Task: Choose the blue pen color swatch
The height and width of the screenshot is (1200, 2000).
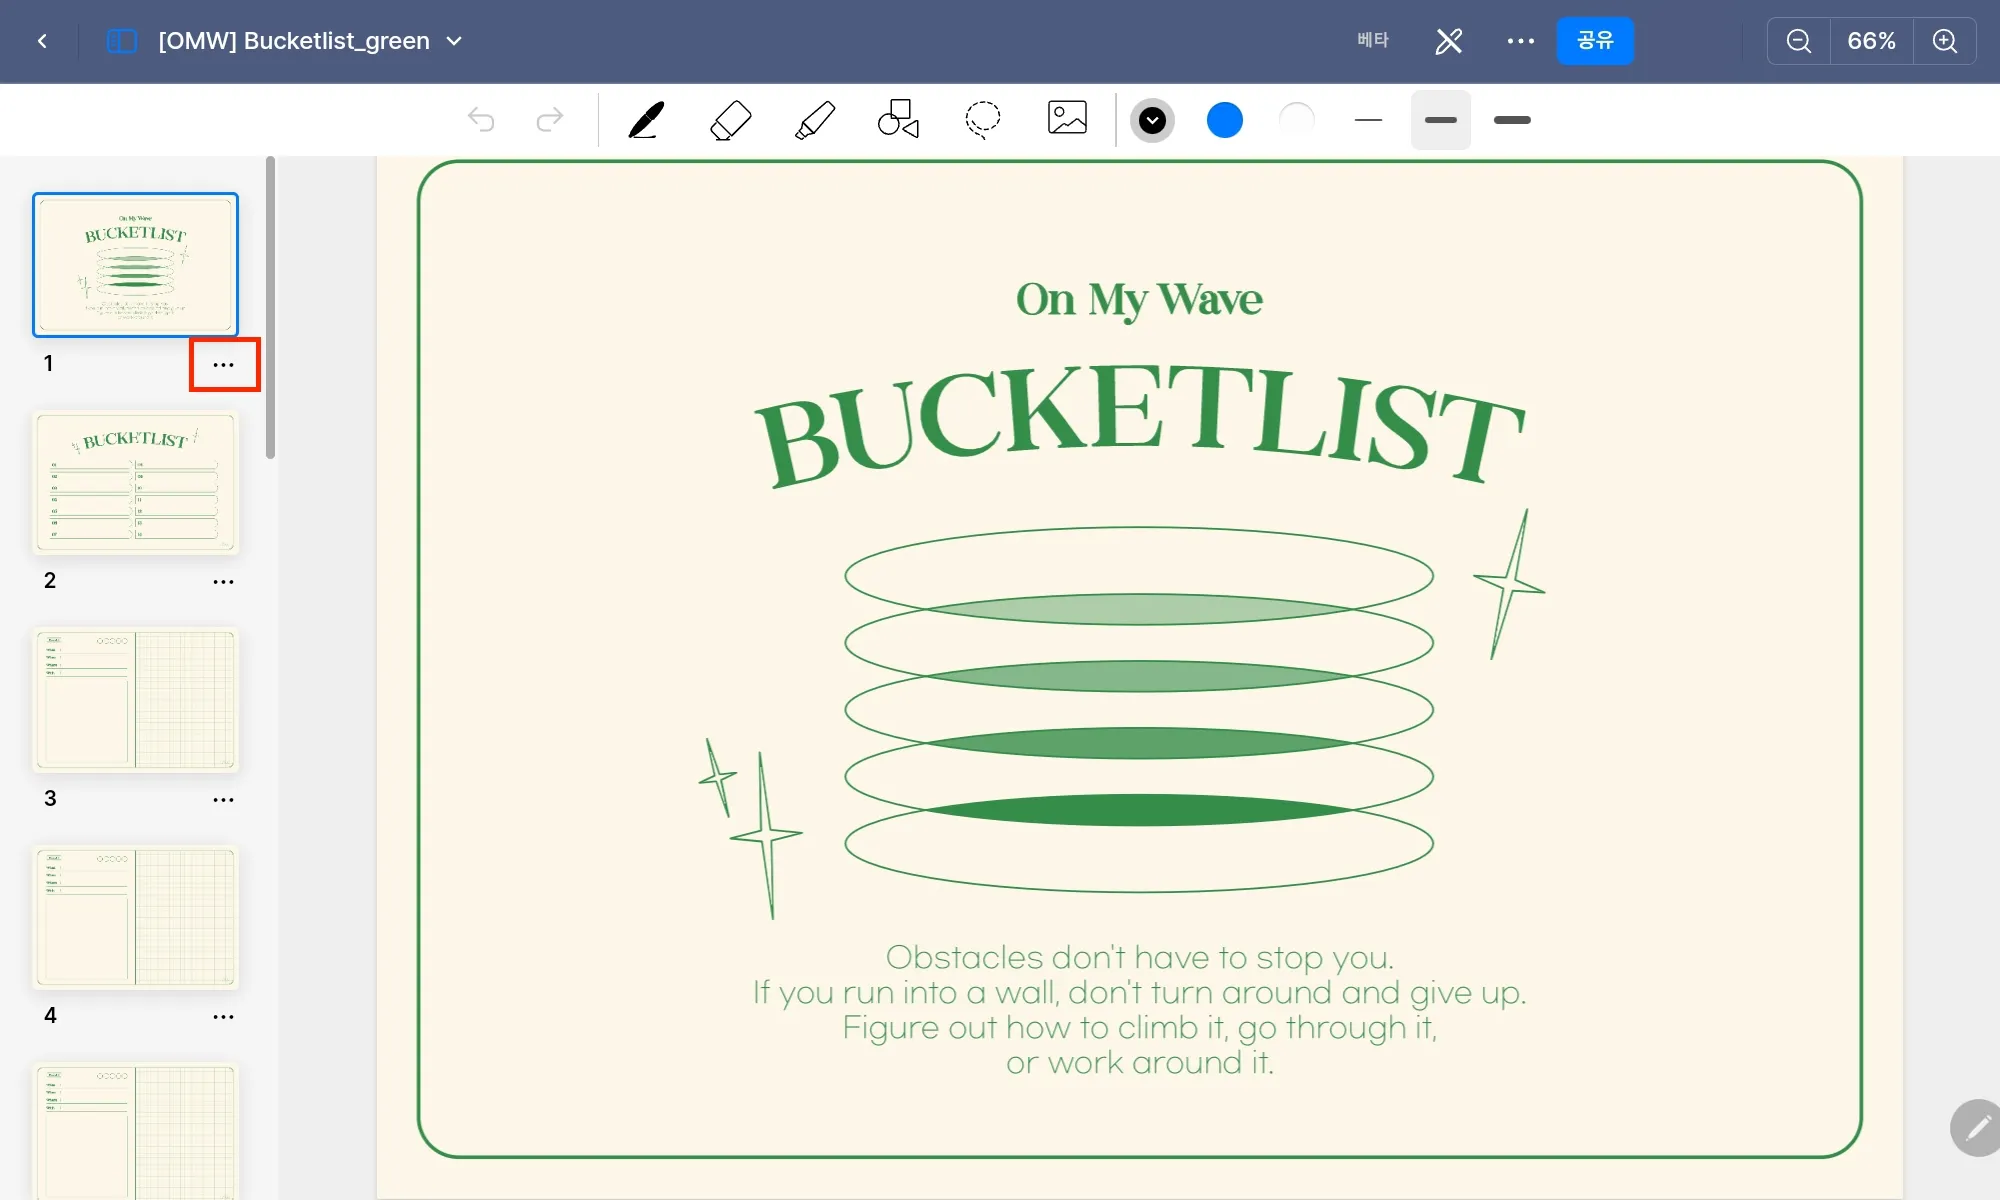Action: (1224, 120)
